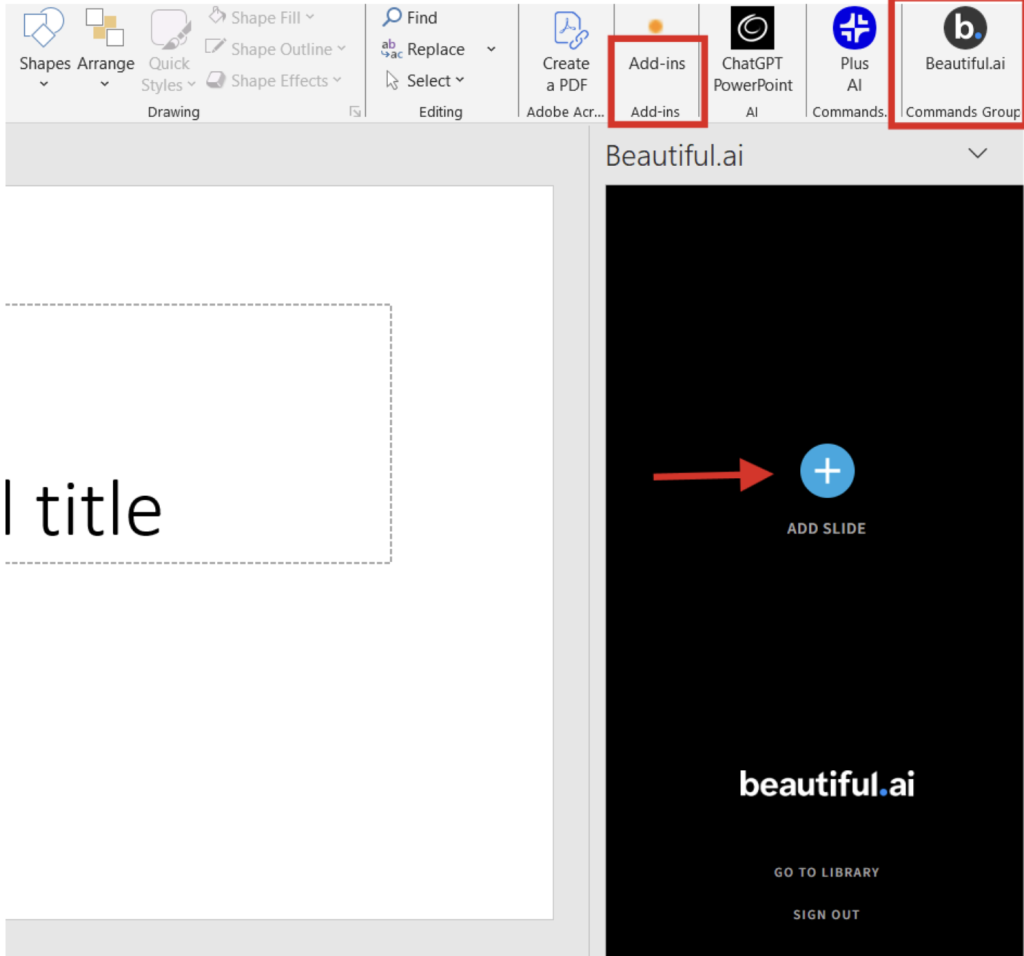Expand the Shape Effects dropdown arrow

tap(337, 80)
